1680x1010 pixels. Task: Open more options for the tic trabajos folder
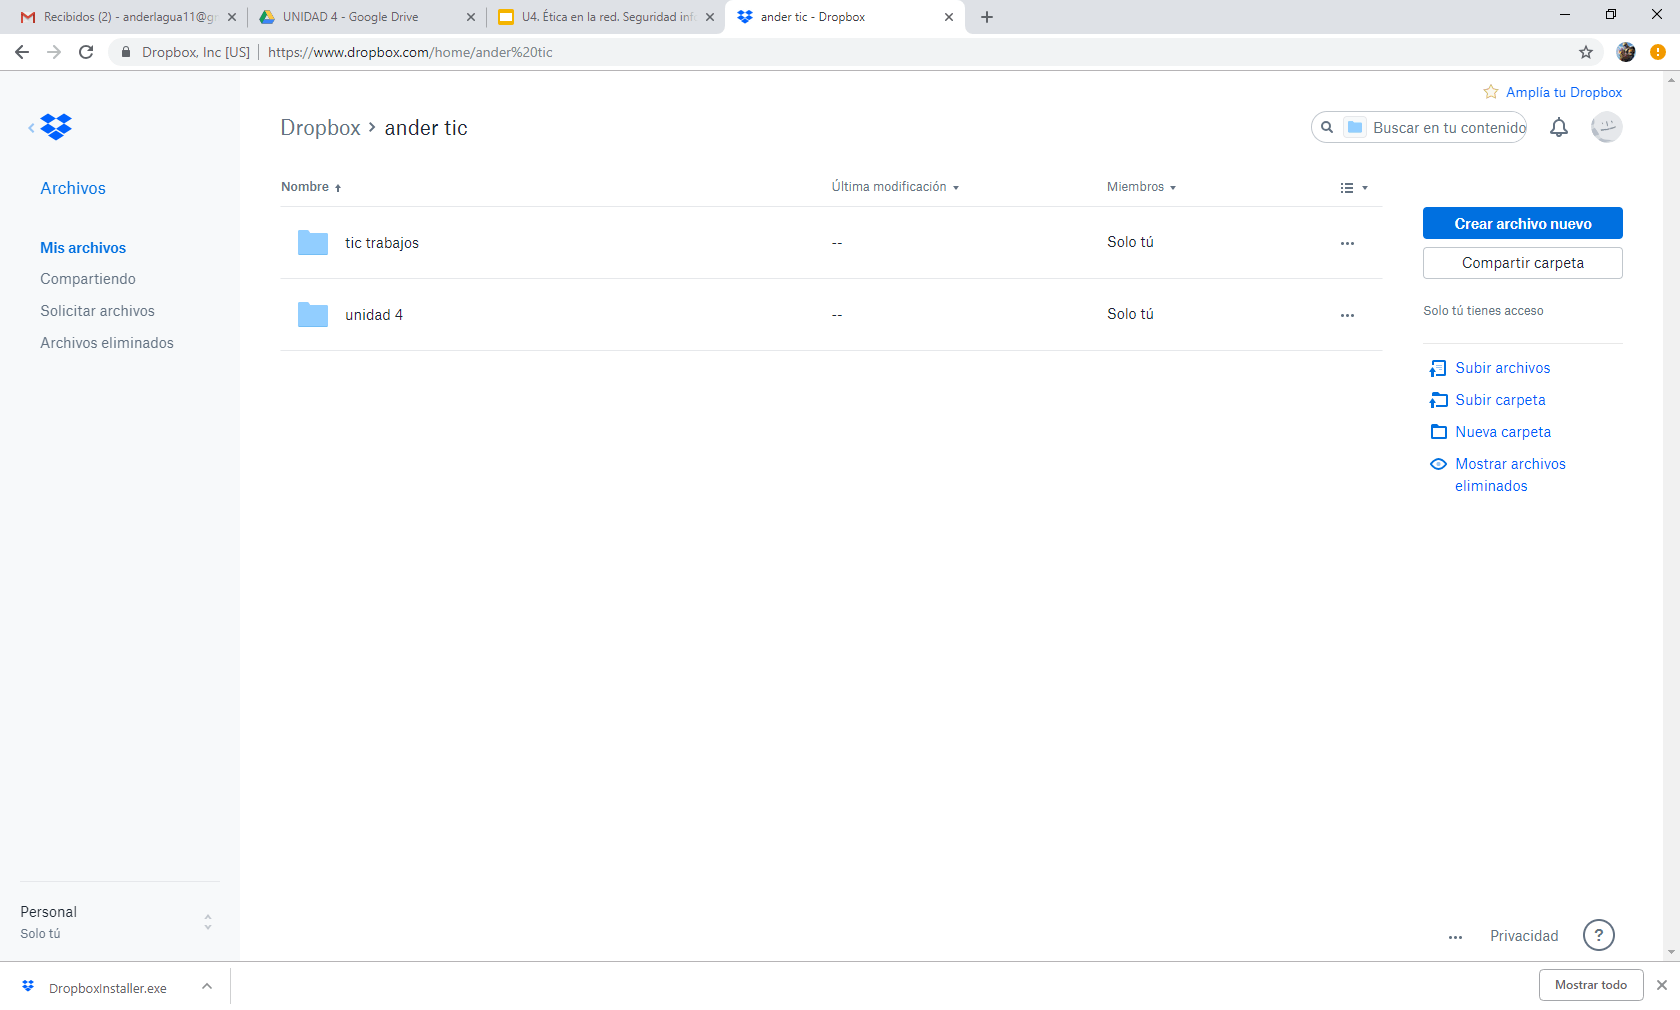(1347, 243)
